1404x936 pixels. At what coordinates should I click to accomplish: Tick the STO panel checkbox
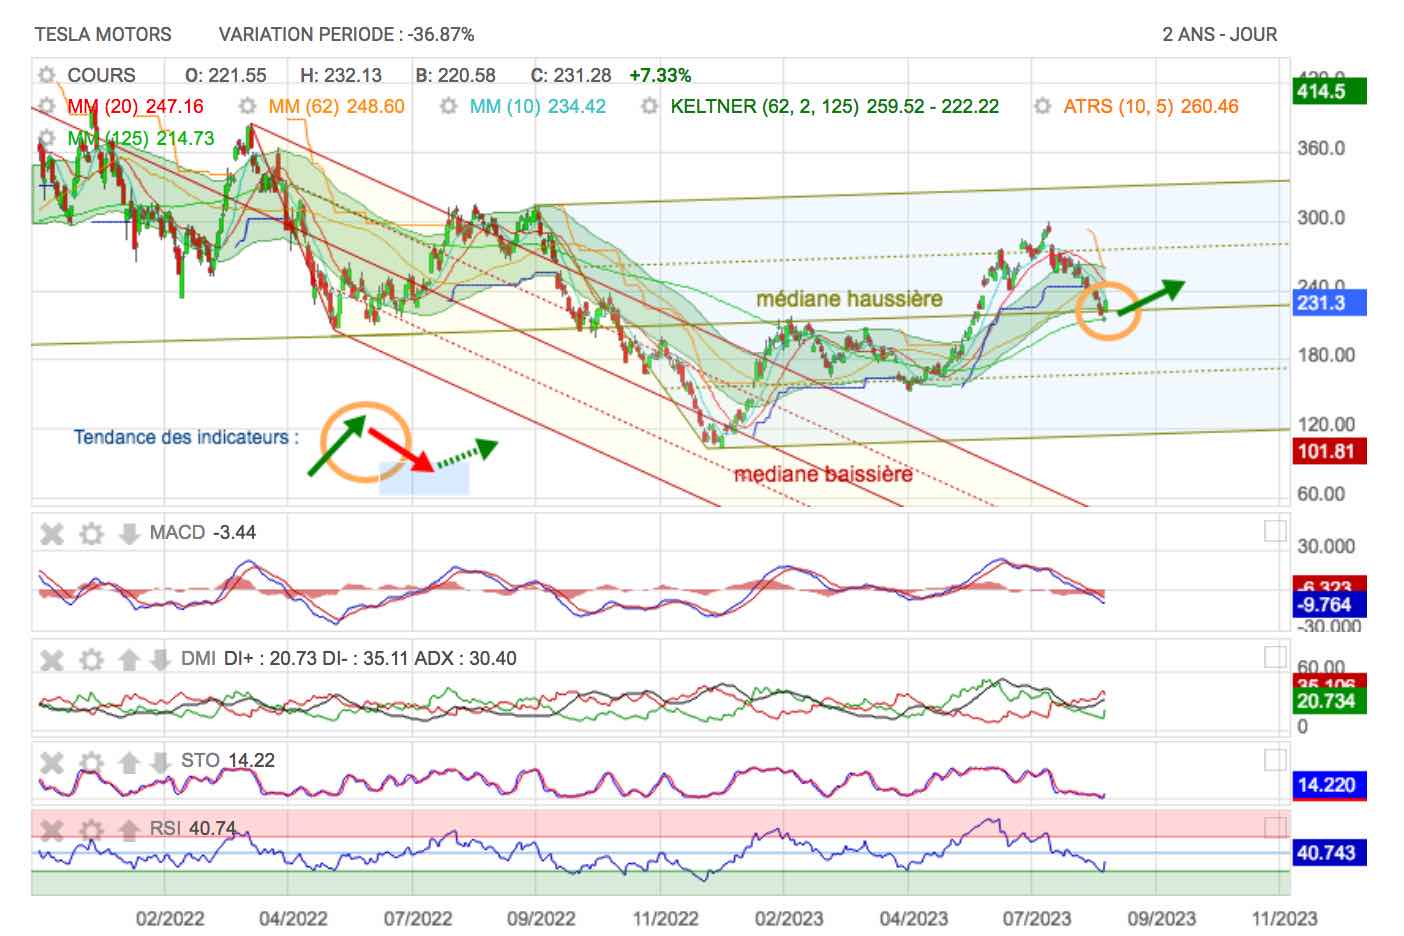point(1275,760)
